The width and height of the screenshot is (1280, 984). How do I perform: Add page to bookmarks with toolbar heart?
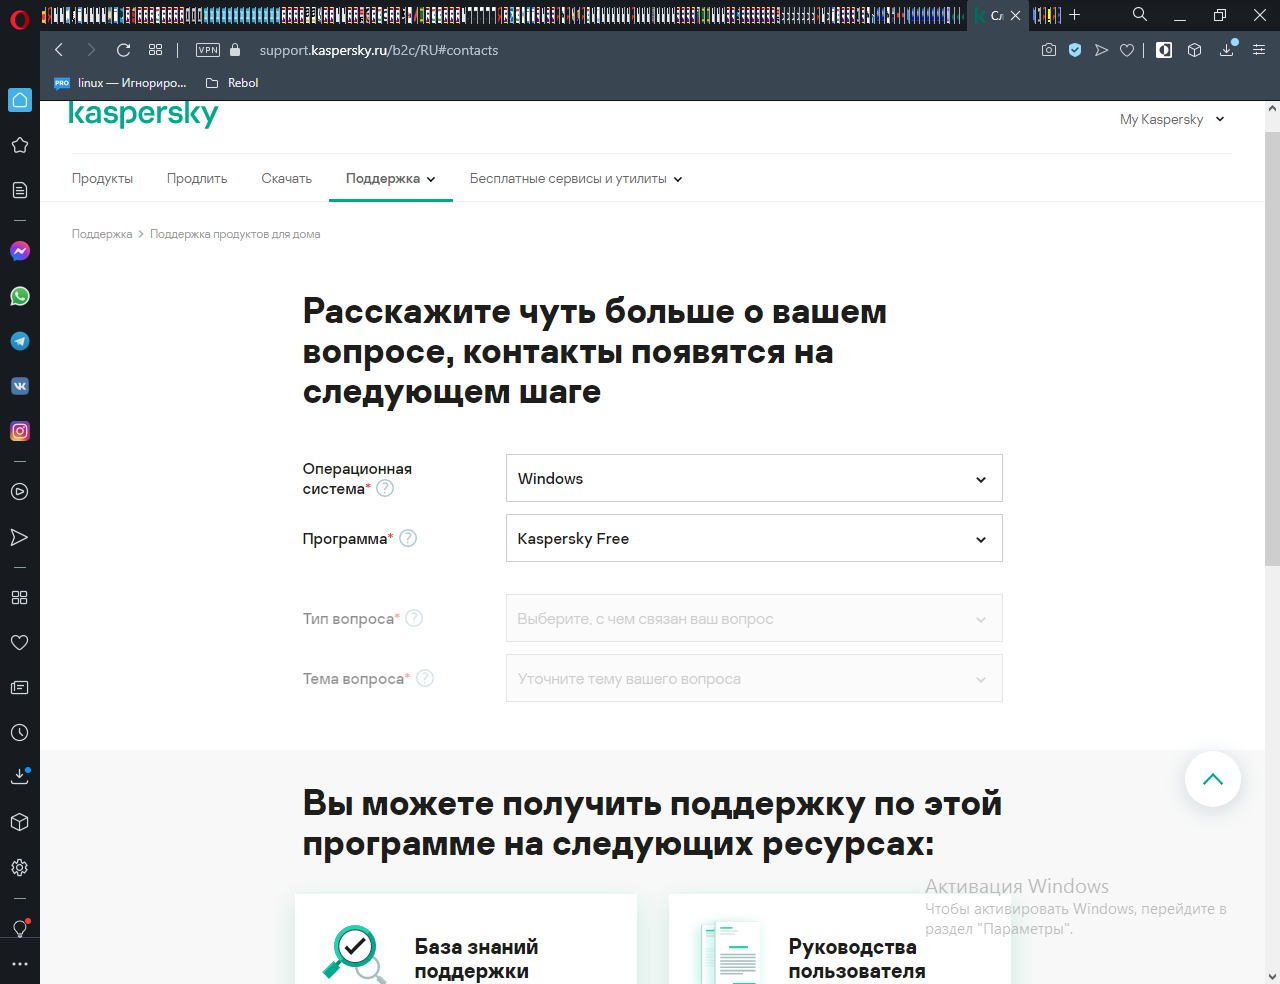point(1127,50)
